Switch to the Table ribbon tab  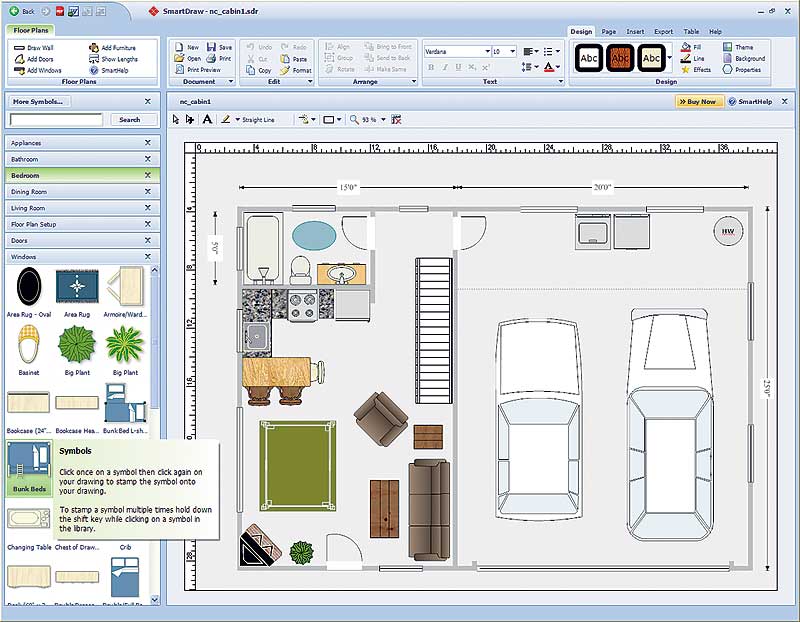pos(691,32)
